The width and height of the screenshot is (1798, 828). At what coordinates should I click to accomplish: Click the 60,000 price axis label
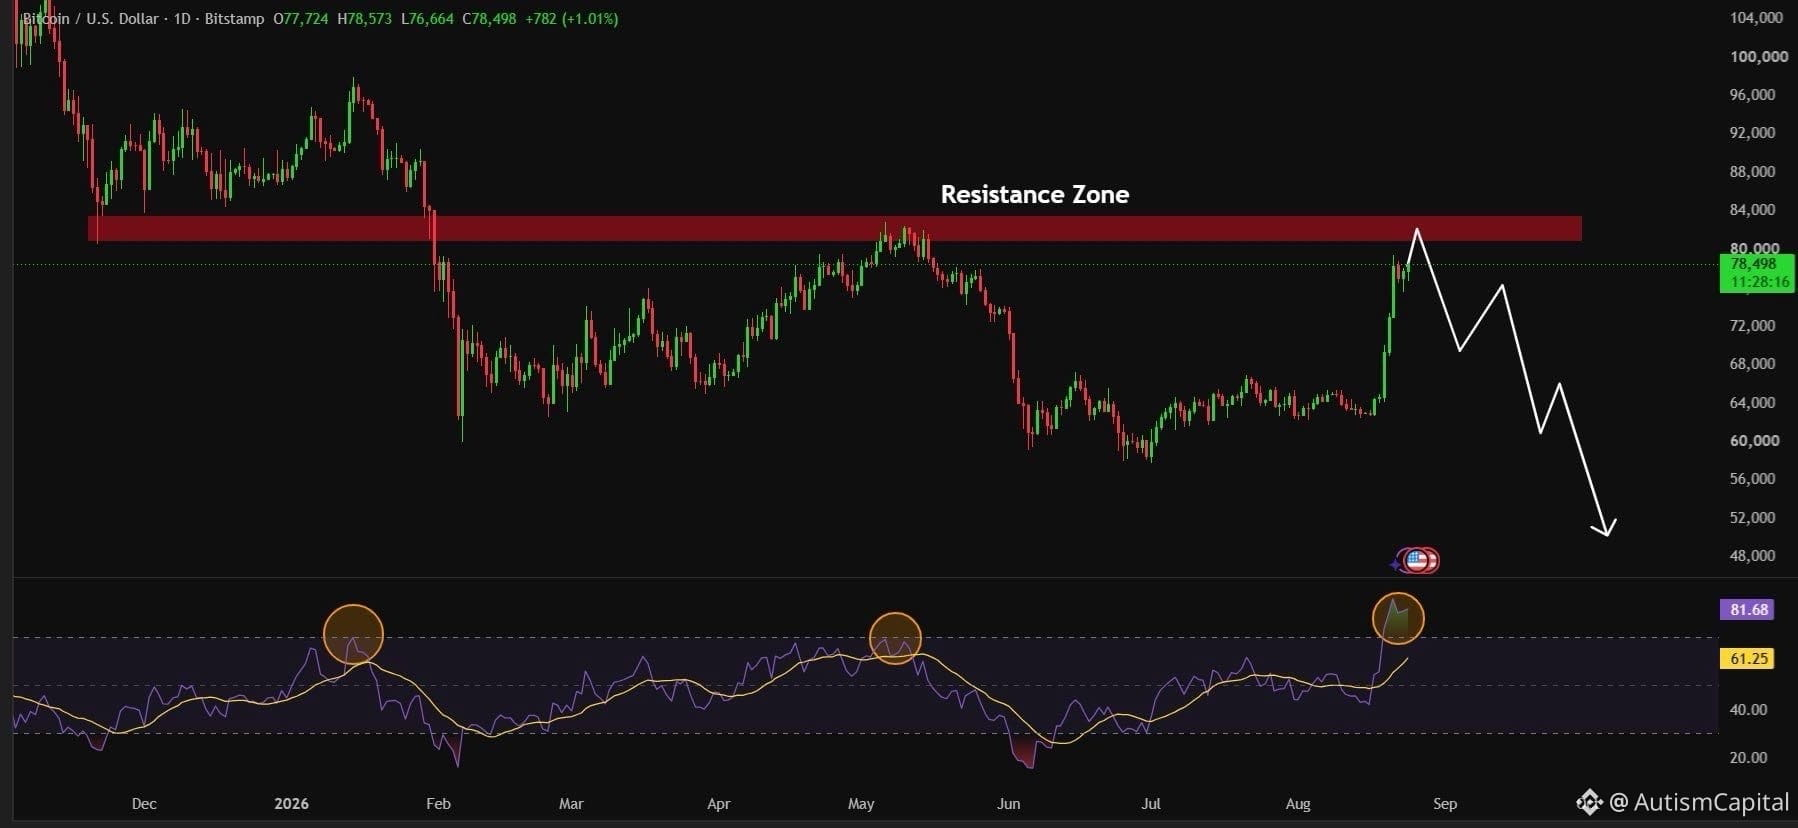(x=1755, y=441)
